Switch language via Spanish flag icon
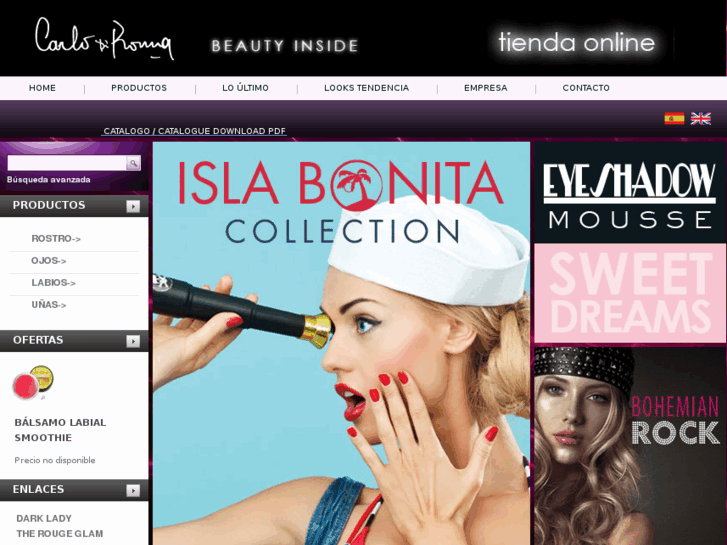The width and height of the screenshot is (727, 545). 674,119
